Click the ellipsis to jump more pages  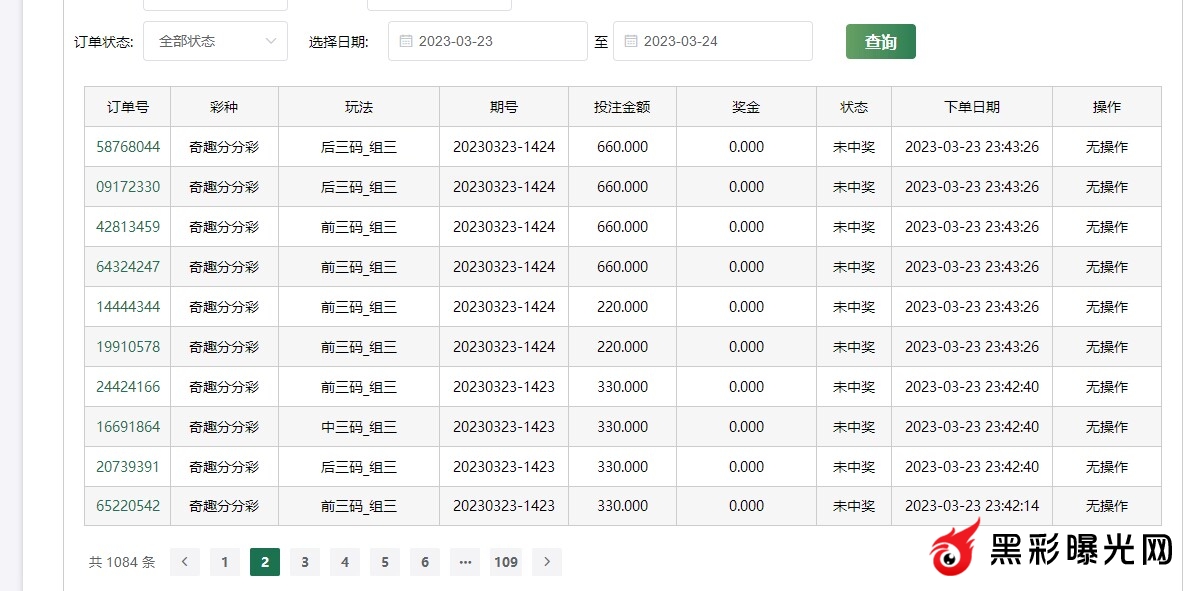[464, 562]
